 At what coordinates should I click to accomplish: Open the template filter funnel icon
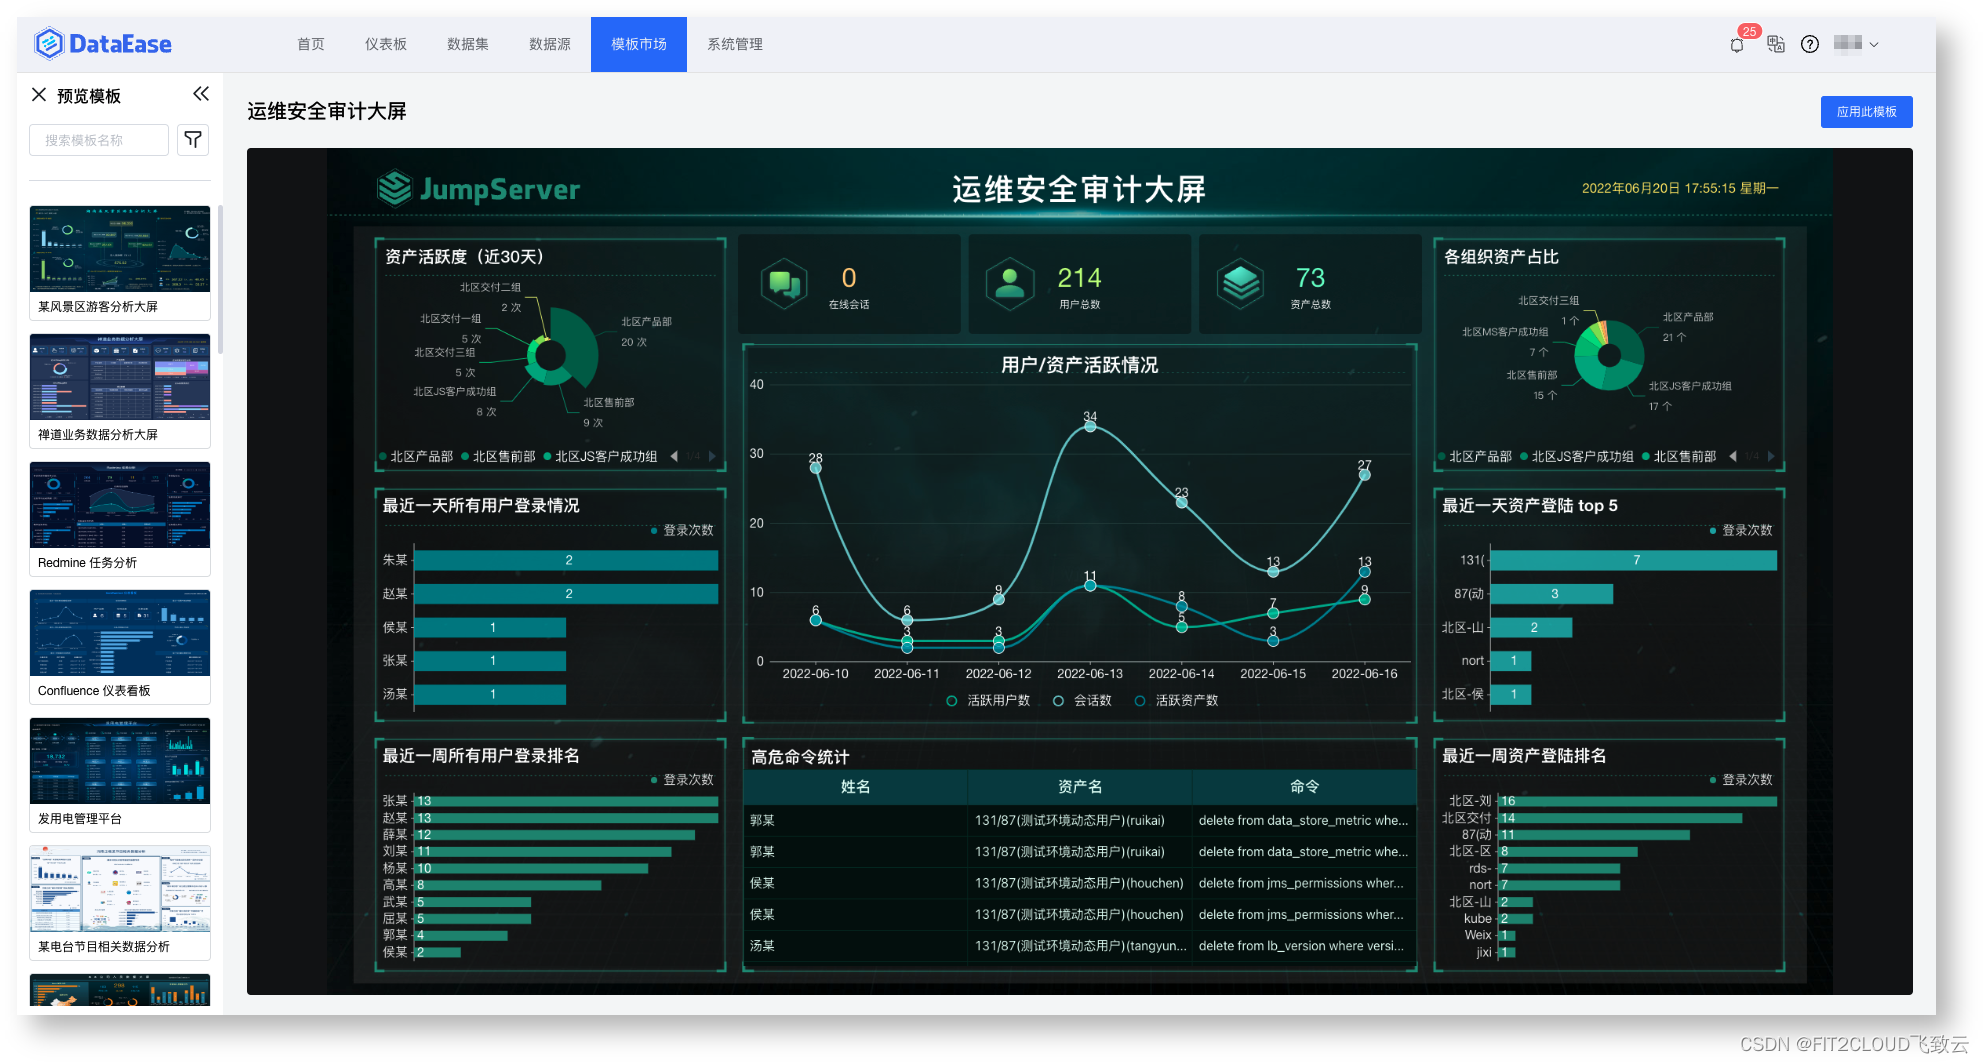(193, 140)
